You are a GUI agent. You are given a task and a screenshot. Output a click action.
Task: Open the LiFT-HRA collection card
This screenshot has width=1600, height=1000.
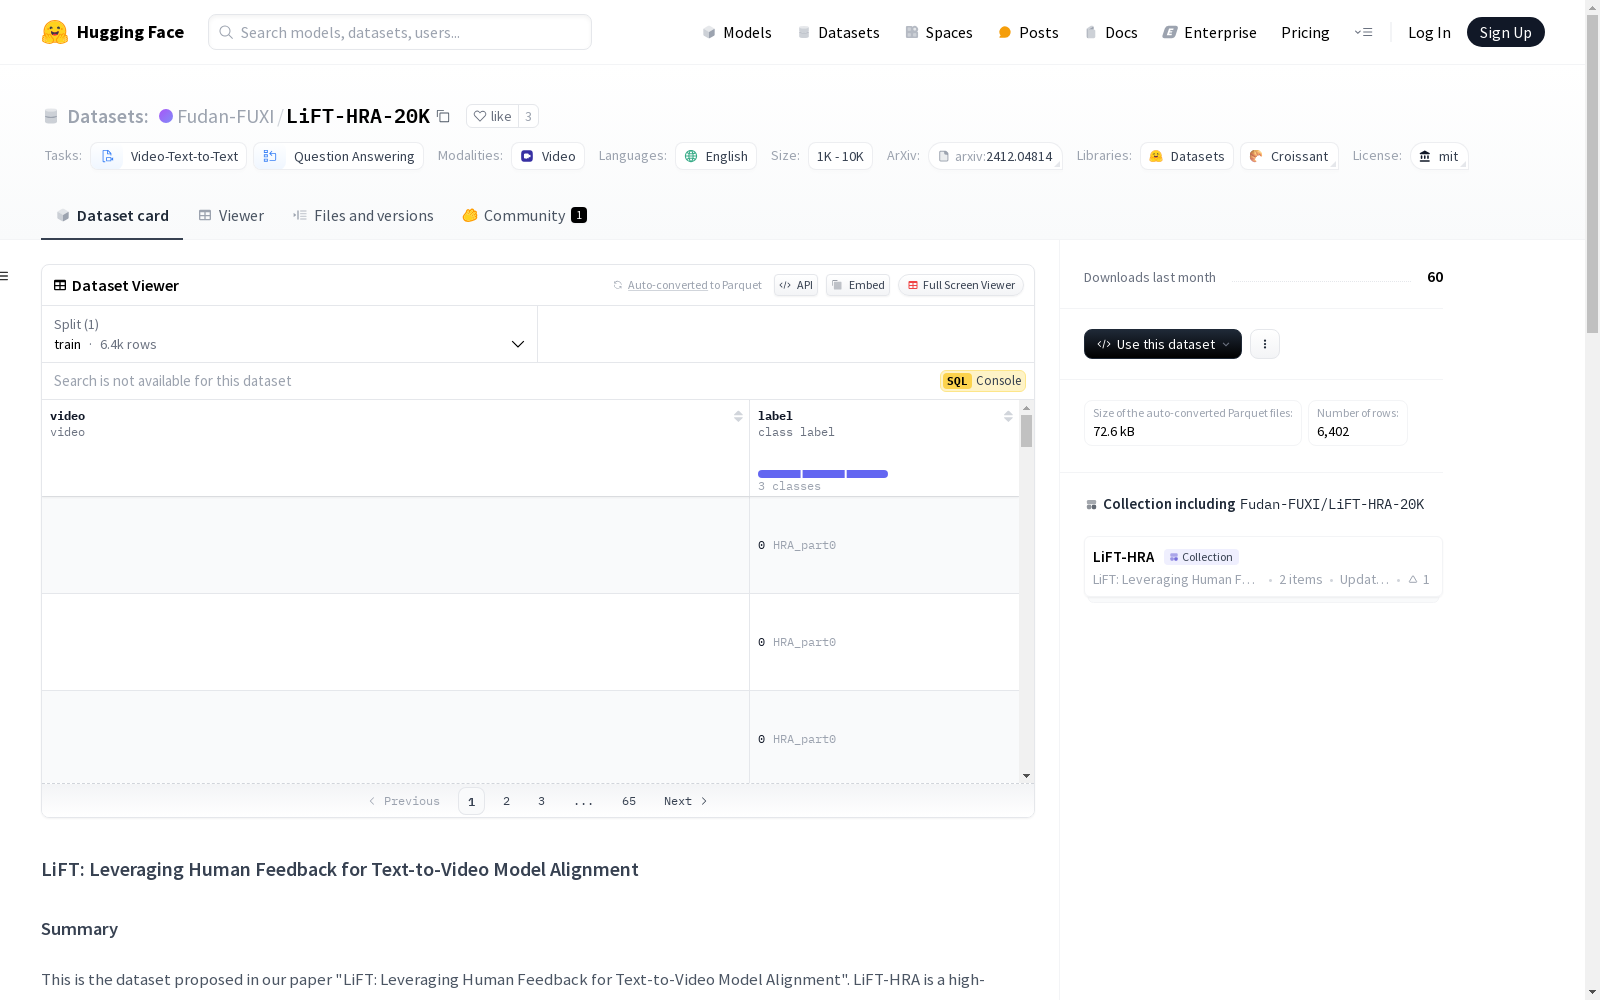(x=1263, y=567)
